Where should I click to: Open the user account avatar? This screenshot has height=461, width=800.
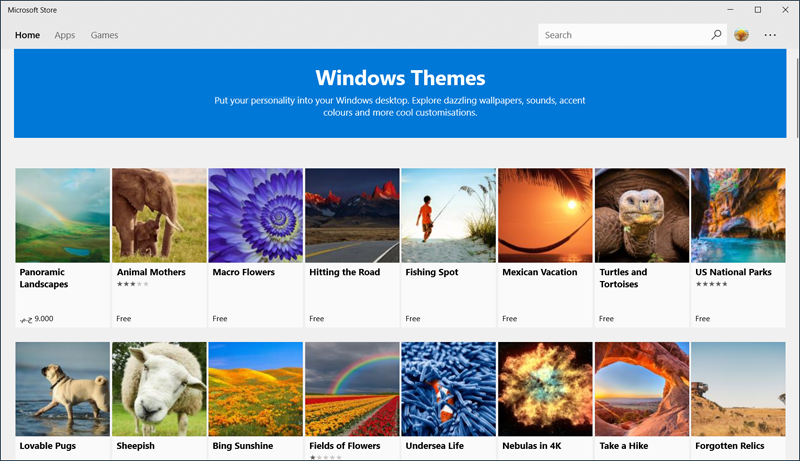click(x=741, y=35)
